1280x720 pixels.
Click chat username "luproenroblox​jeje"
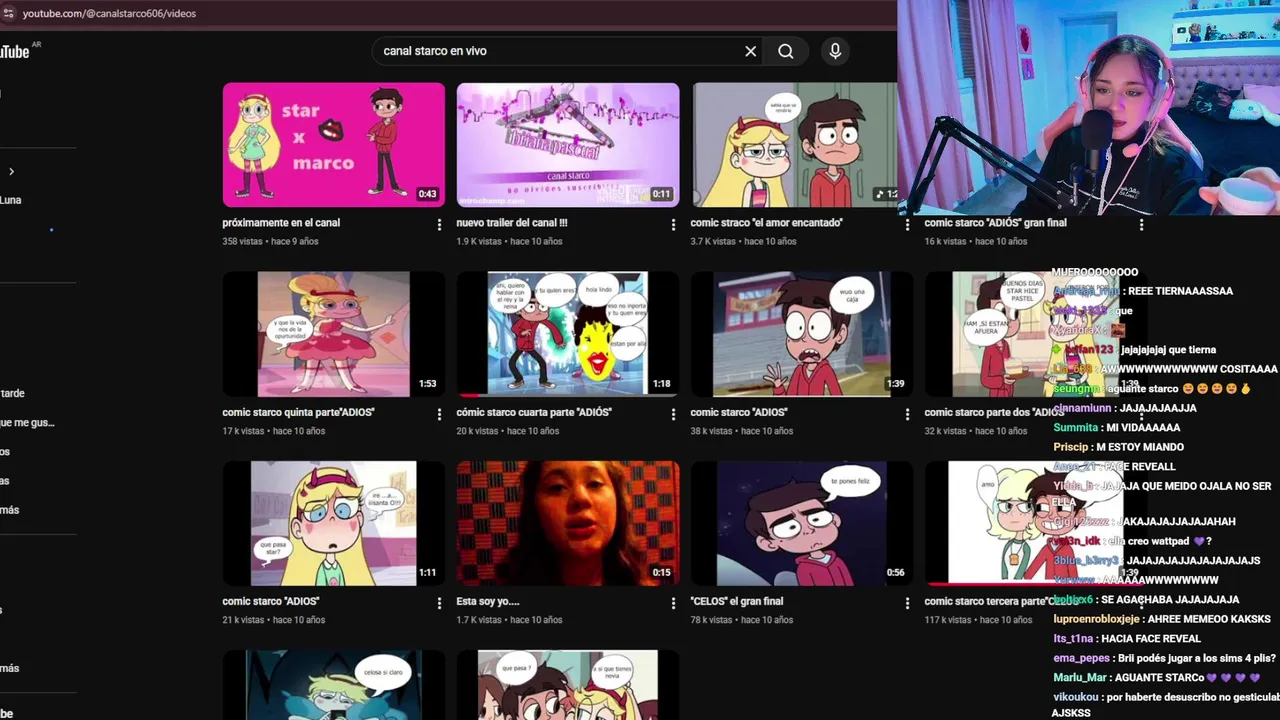tap(1096, 619)
